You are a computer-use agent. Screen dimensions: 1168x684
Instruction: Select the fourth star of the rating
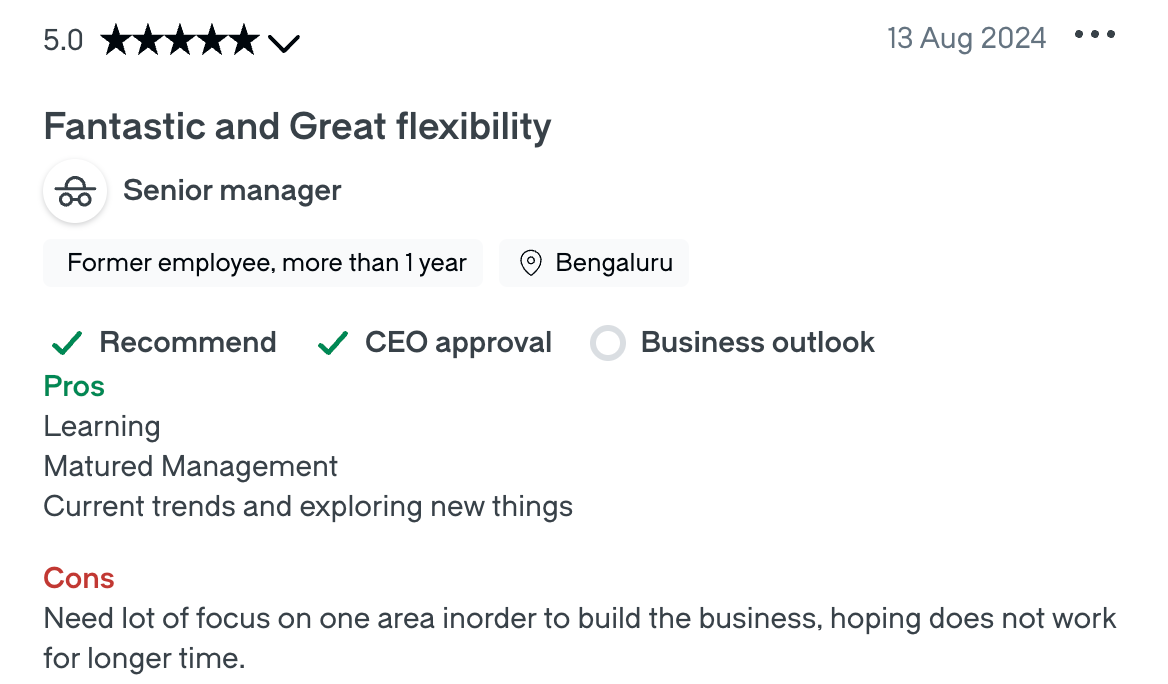click(213, 39)
